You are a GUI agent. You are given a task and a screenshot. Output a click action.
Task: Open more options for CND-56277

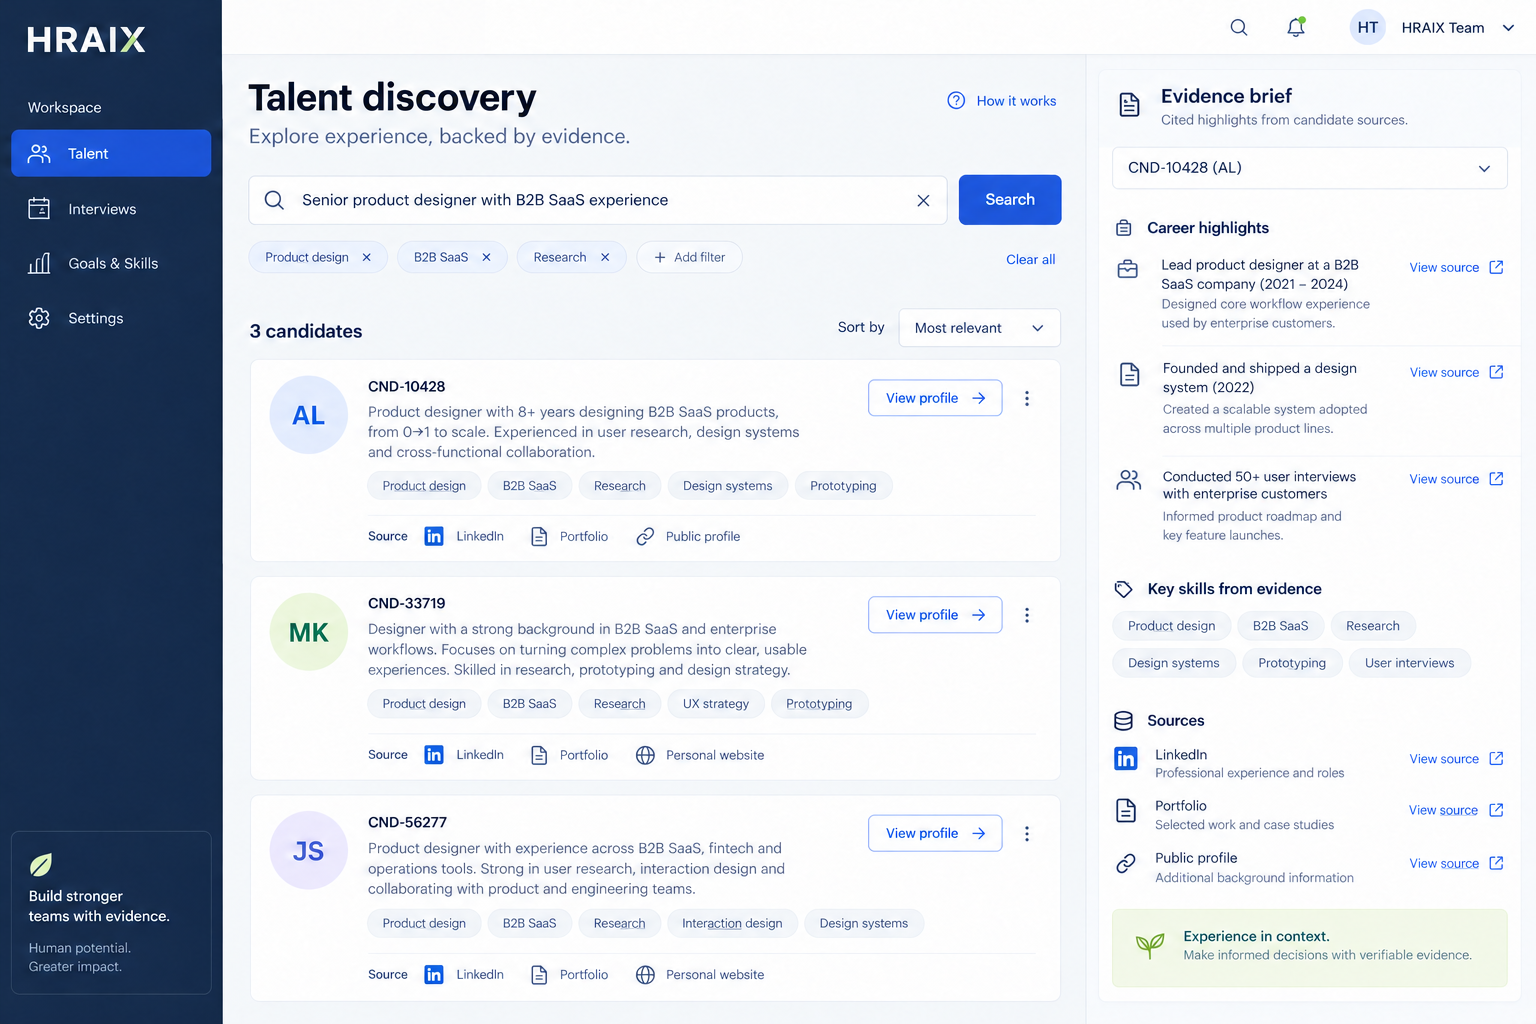pyautogui.click(x=1026, y=833)
